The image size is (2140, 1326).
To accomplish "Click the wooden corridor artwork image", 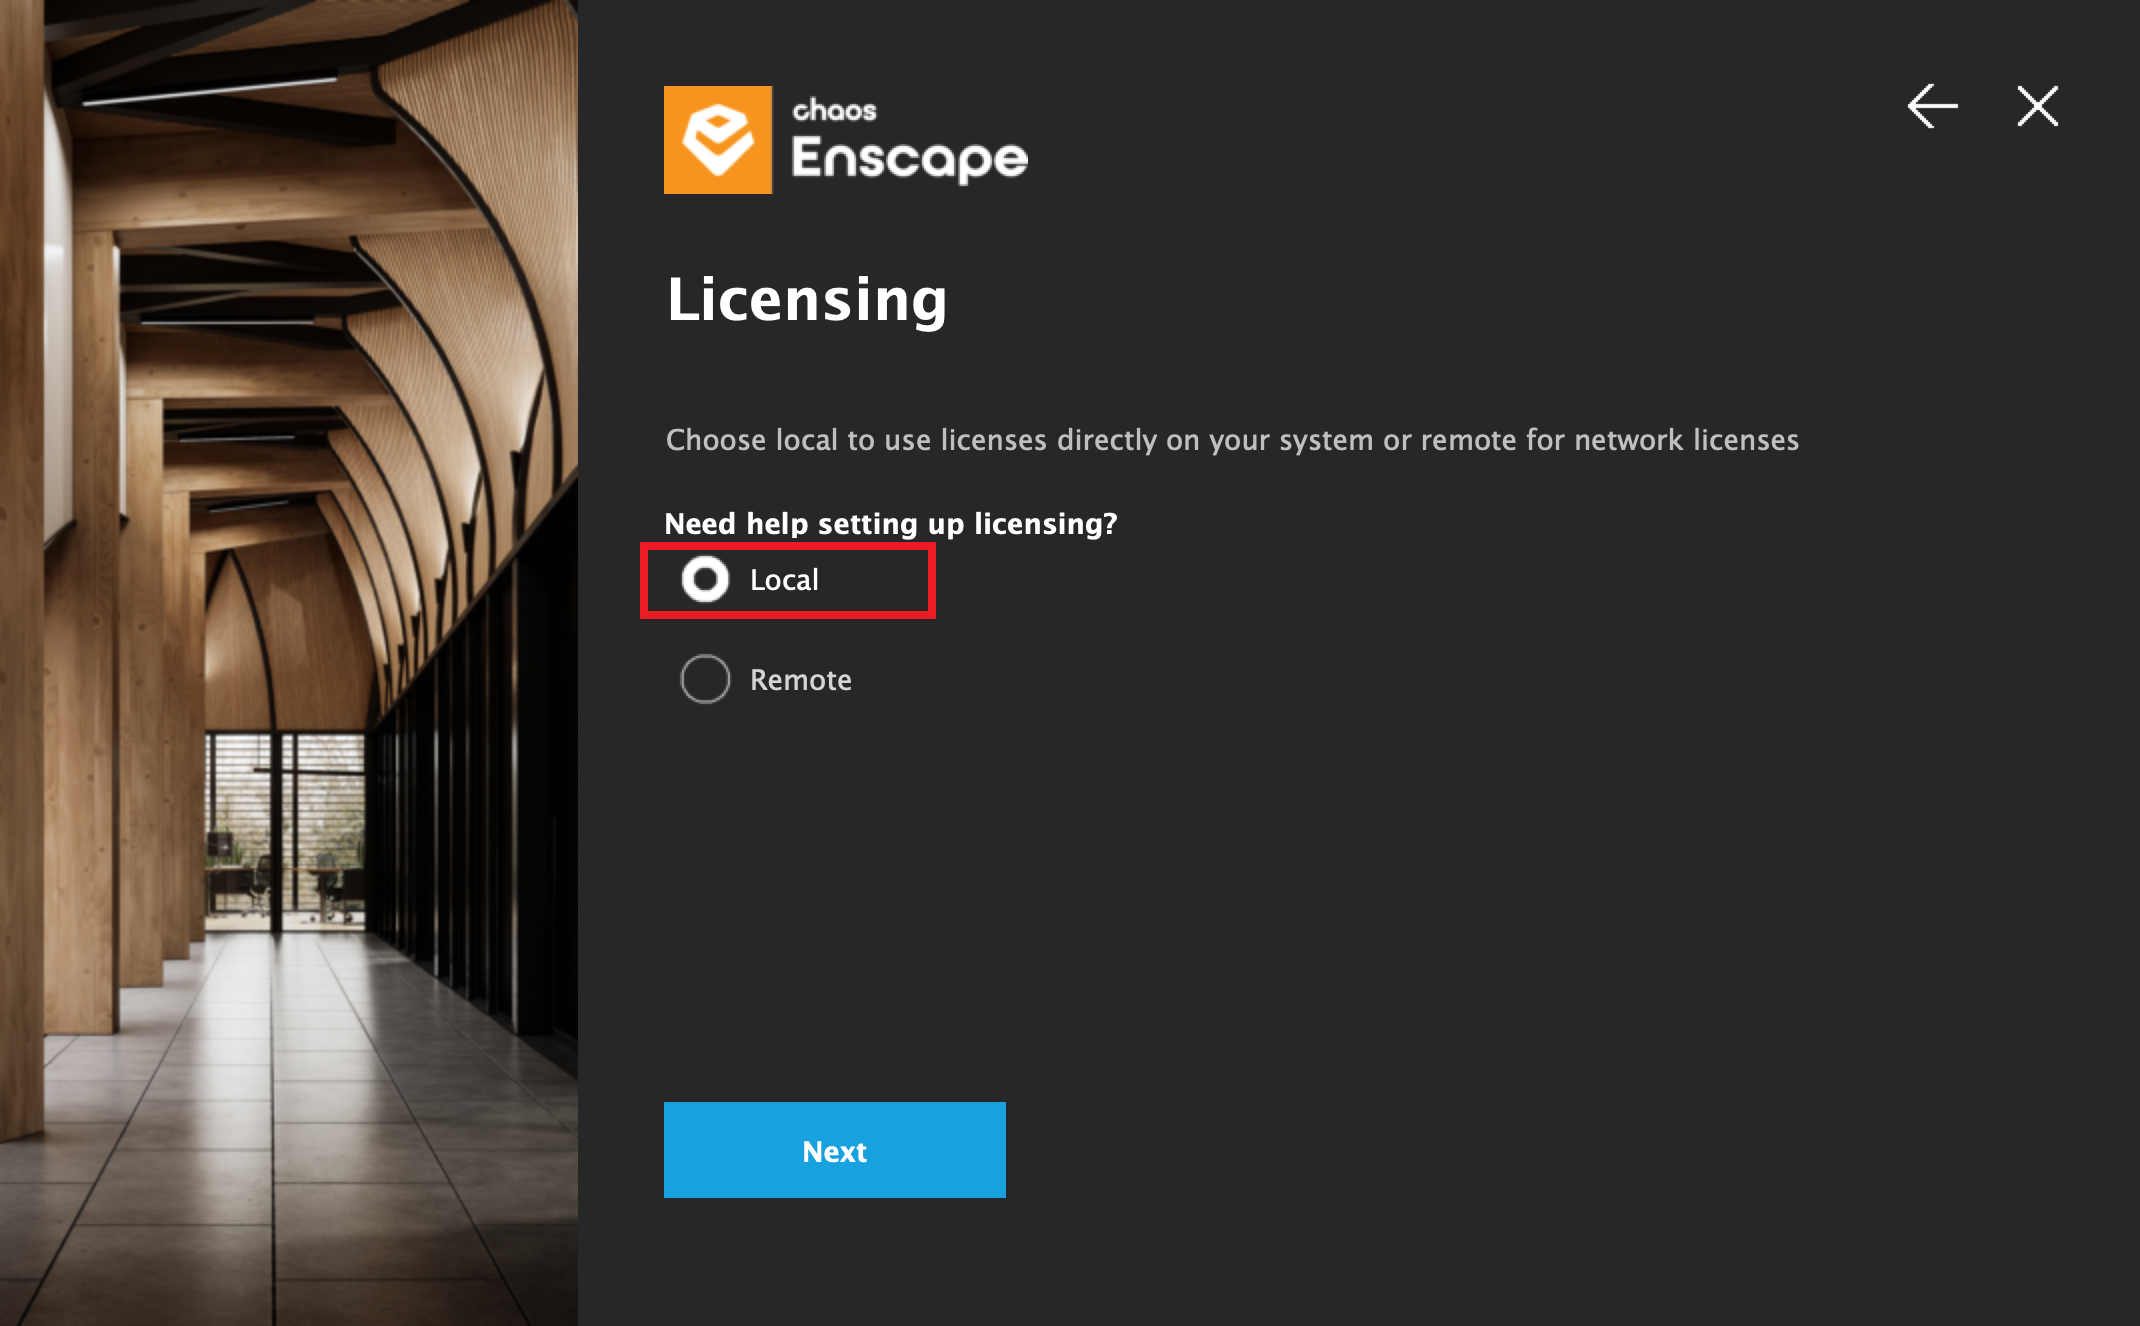I will tap(289, 663).
